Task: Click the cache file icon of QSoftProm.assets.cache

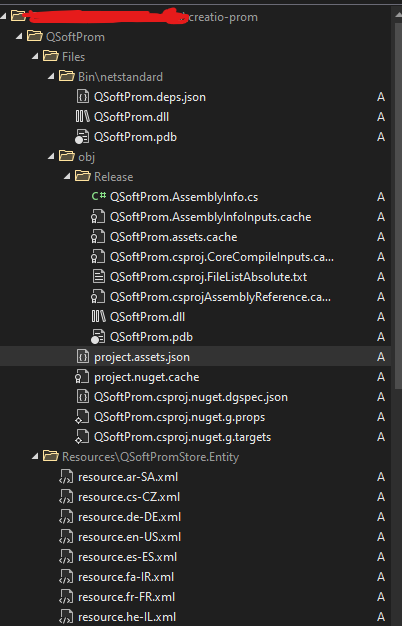Action: pyautogui.click(x=98, y=237)
